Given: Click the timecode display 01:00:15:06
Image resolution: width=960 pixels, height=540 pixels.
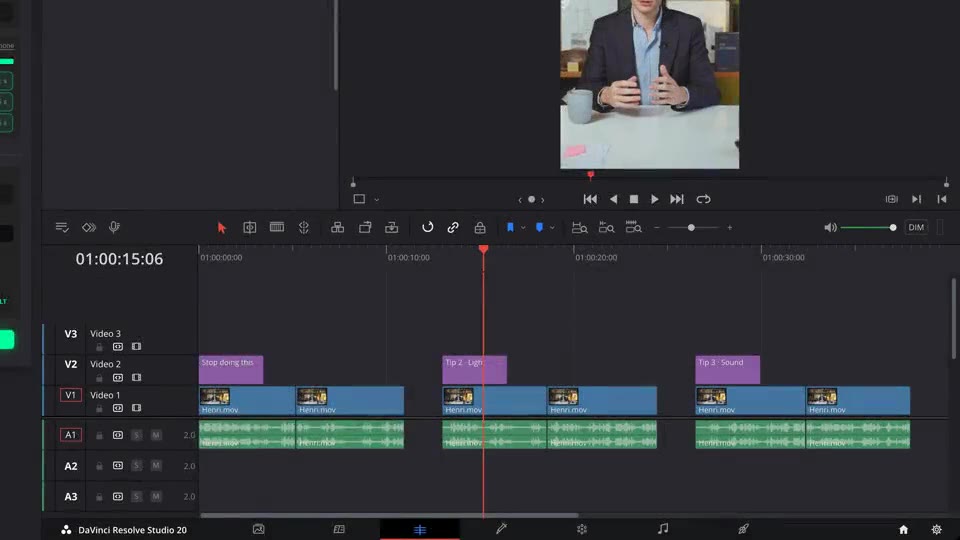Looking at the screenshot, I should coord(119,259).
